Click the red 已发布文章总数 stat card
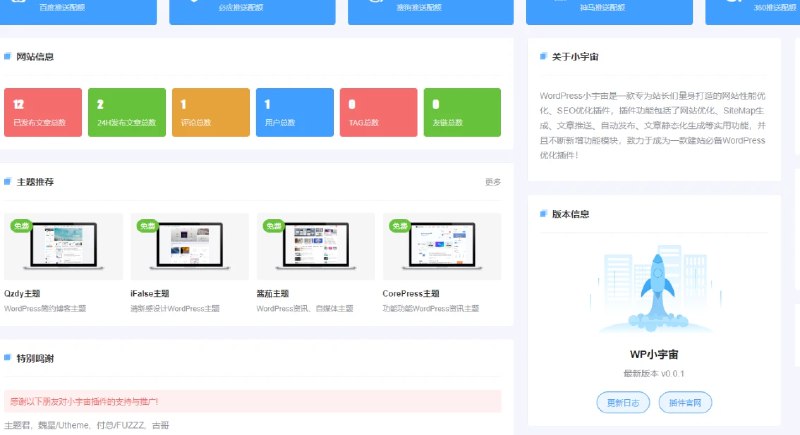Viewport: 800px width, 435px height. point(43,112)
